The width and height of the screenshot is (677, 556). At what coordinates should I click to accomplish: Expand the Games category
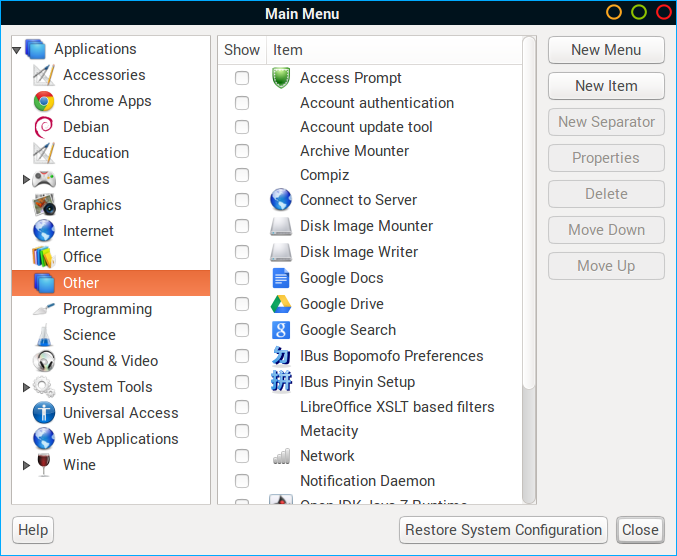click(26, 179)
